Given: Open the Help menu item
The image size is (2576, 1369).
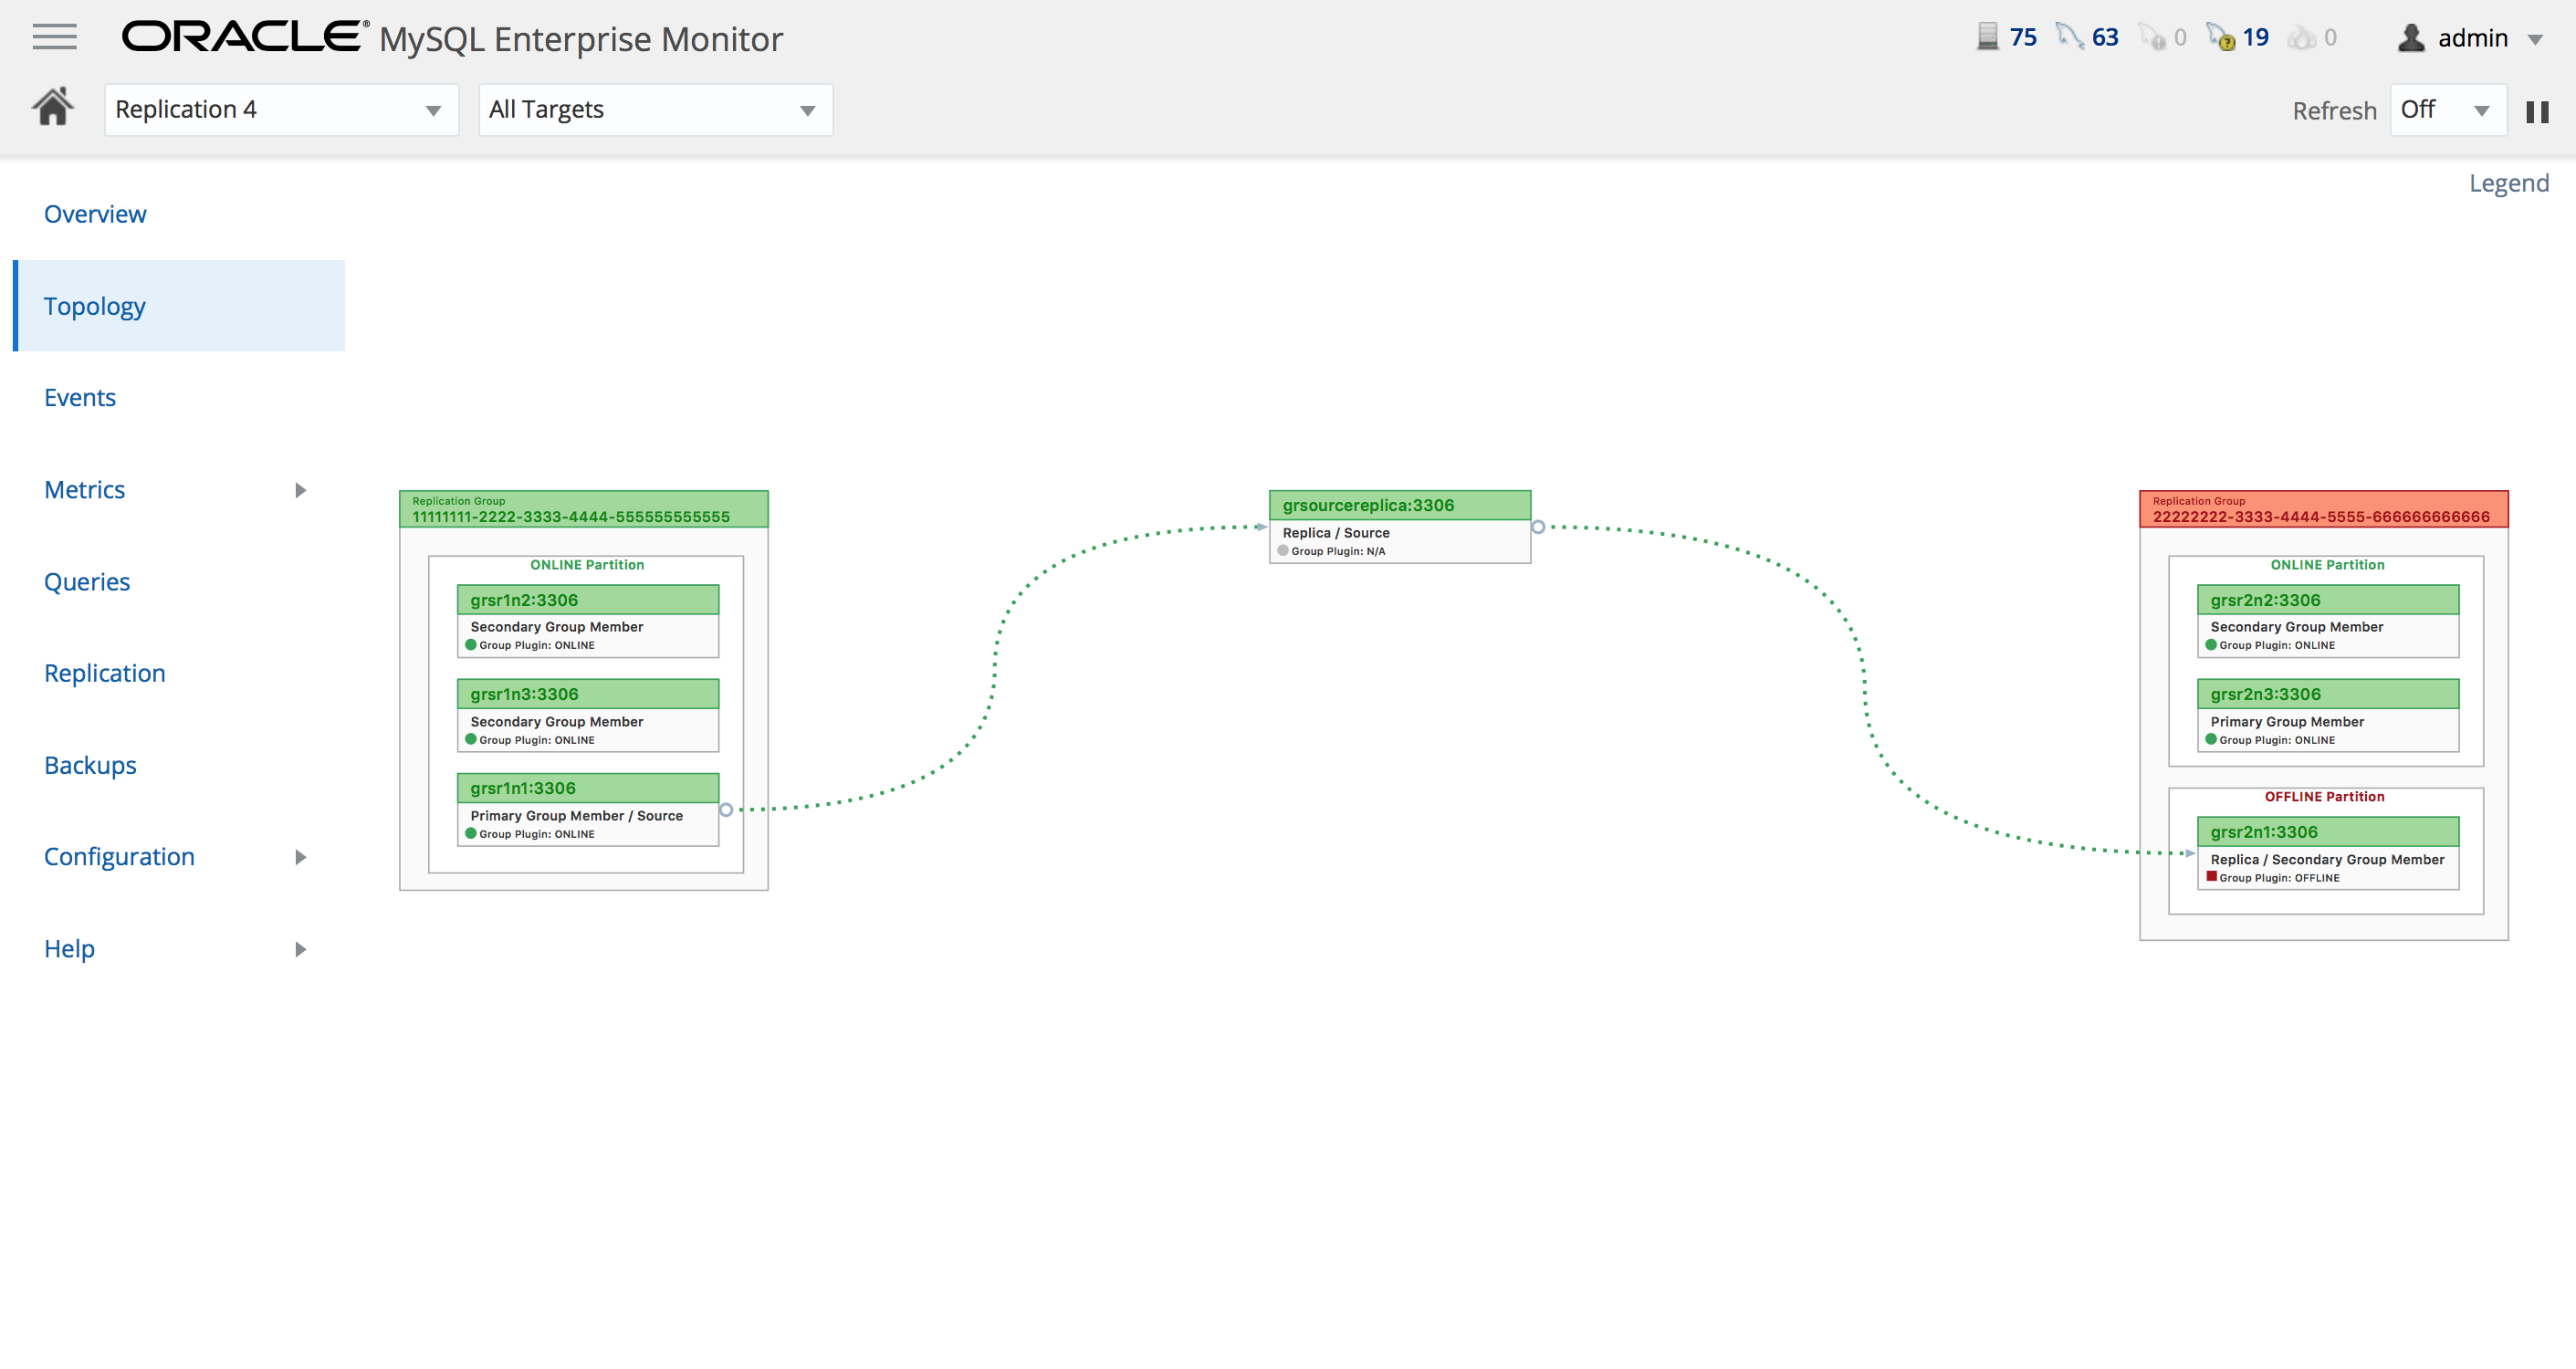Looking at the screenshot, I should (x=69, y=948).
